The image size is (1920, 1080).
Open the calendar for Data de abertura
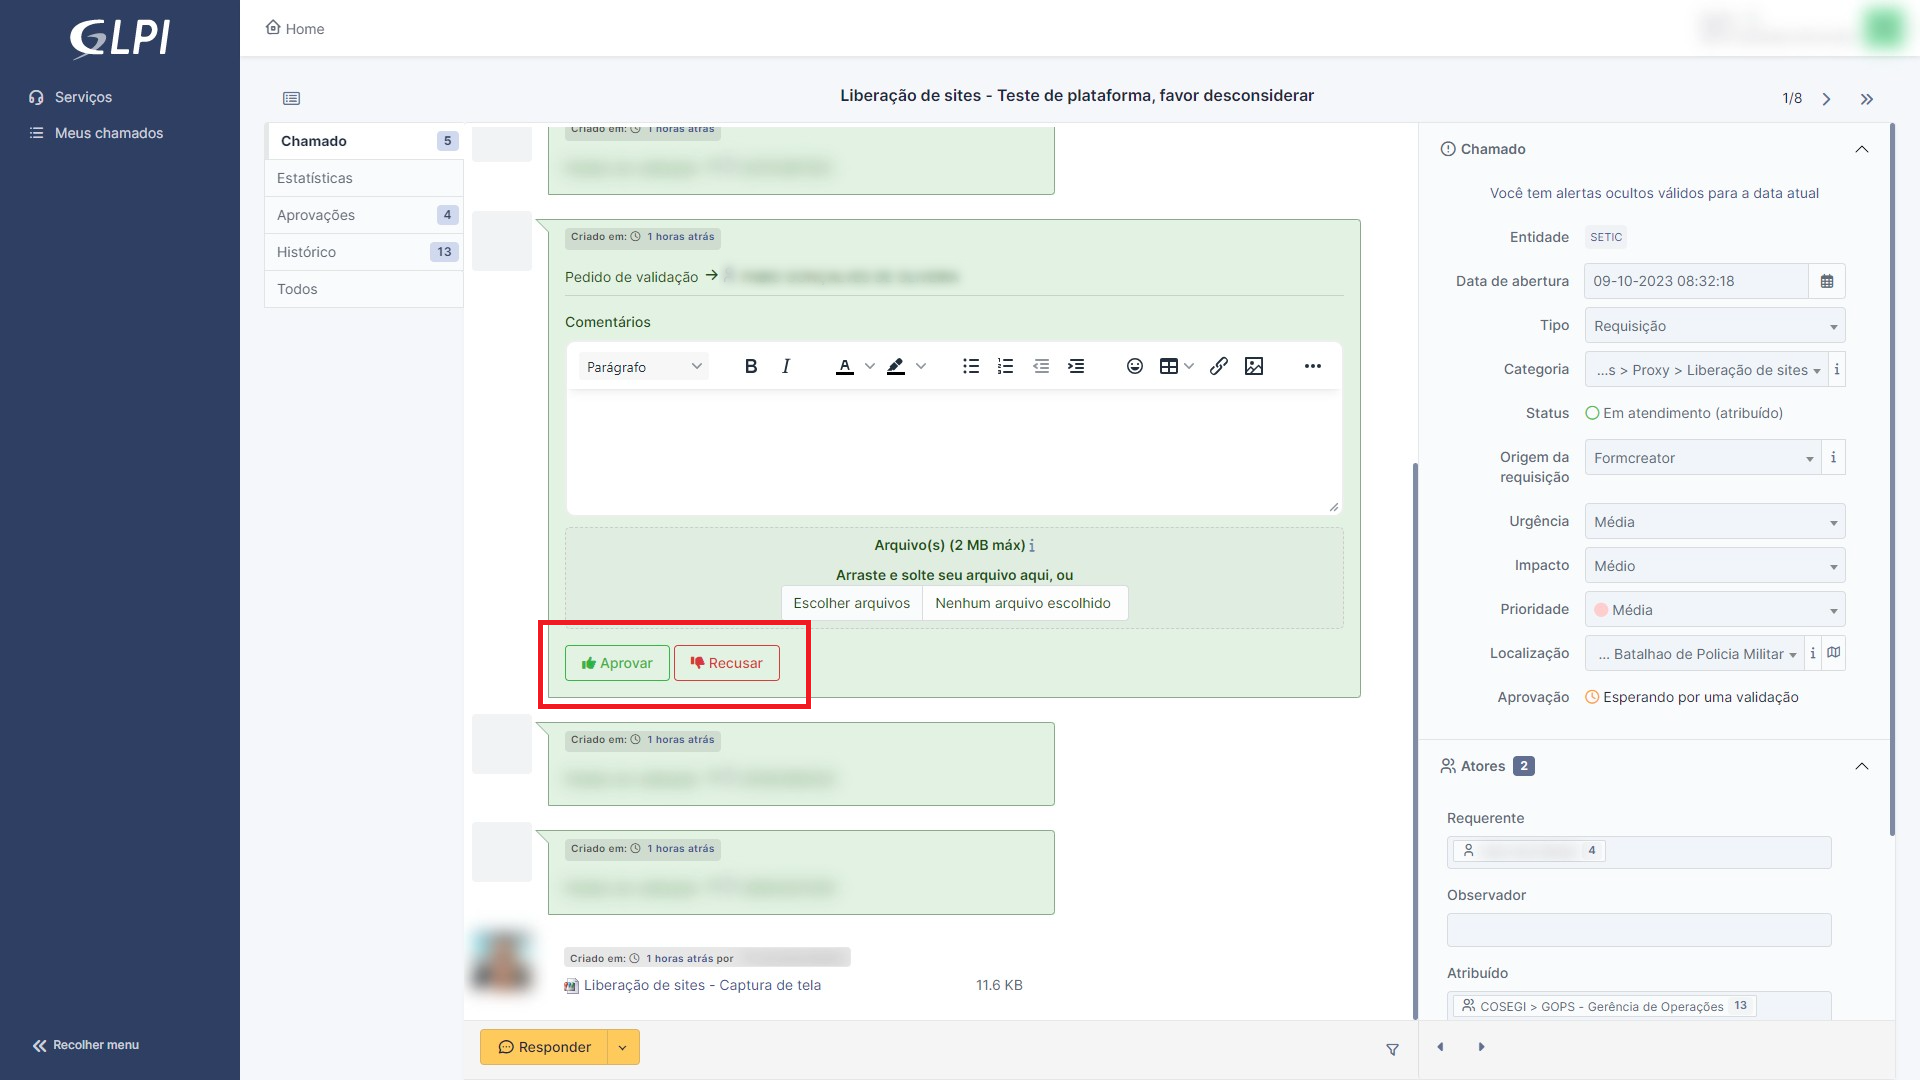tap(1827, 281)
